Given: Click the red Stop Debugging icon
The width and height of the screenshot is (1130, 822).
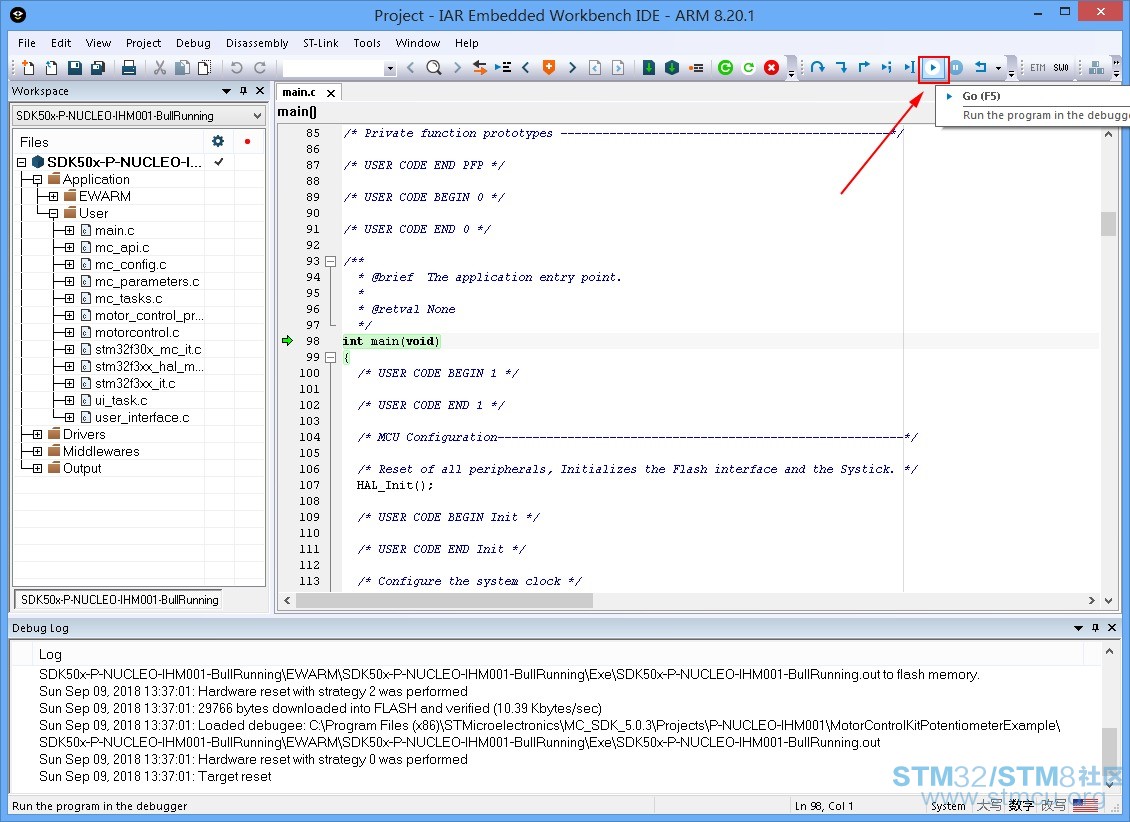Looking at the screenshot, I should (771, 68).
